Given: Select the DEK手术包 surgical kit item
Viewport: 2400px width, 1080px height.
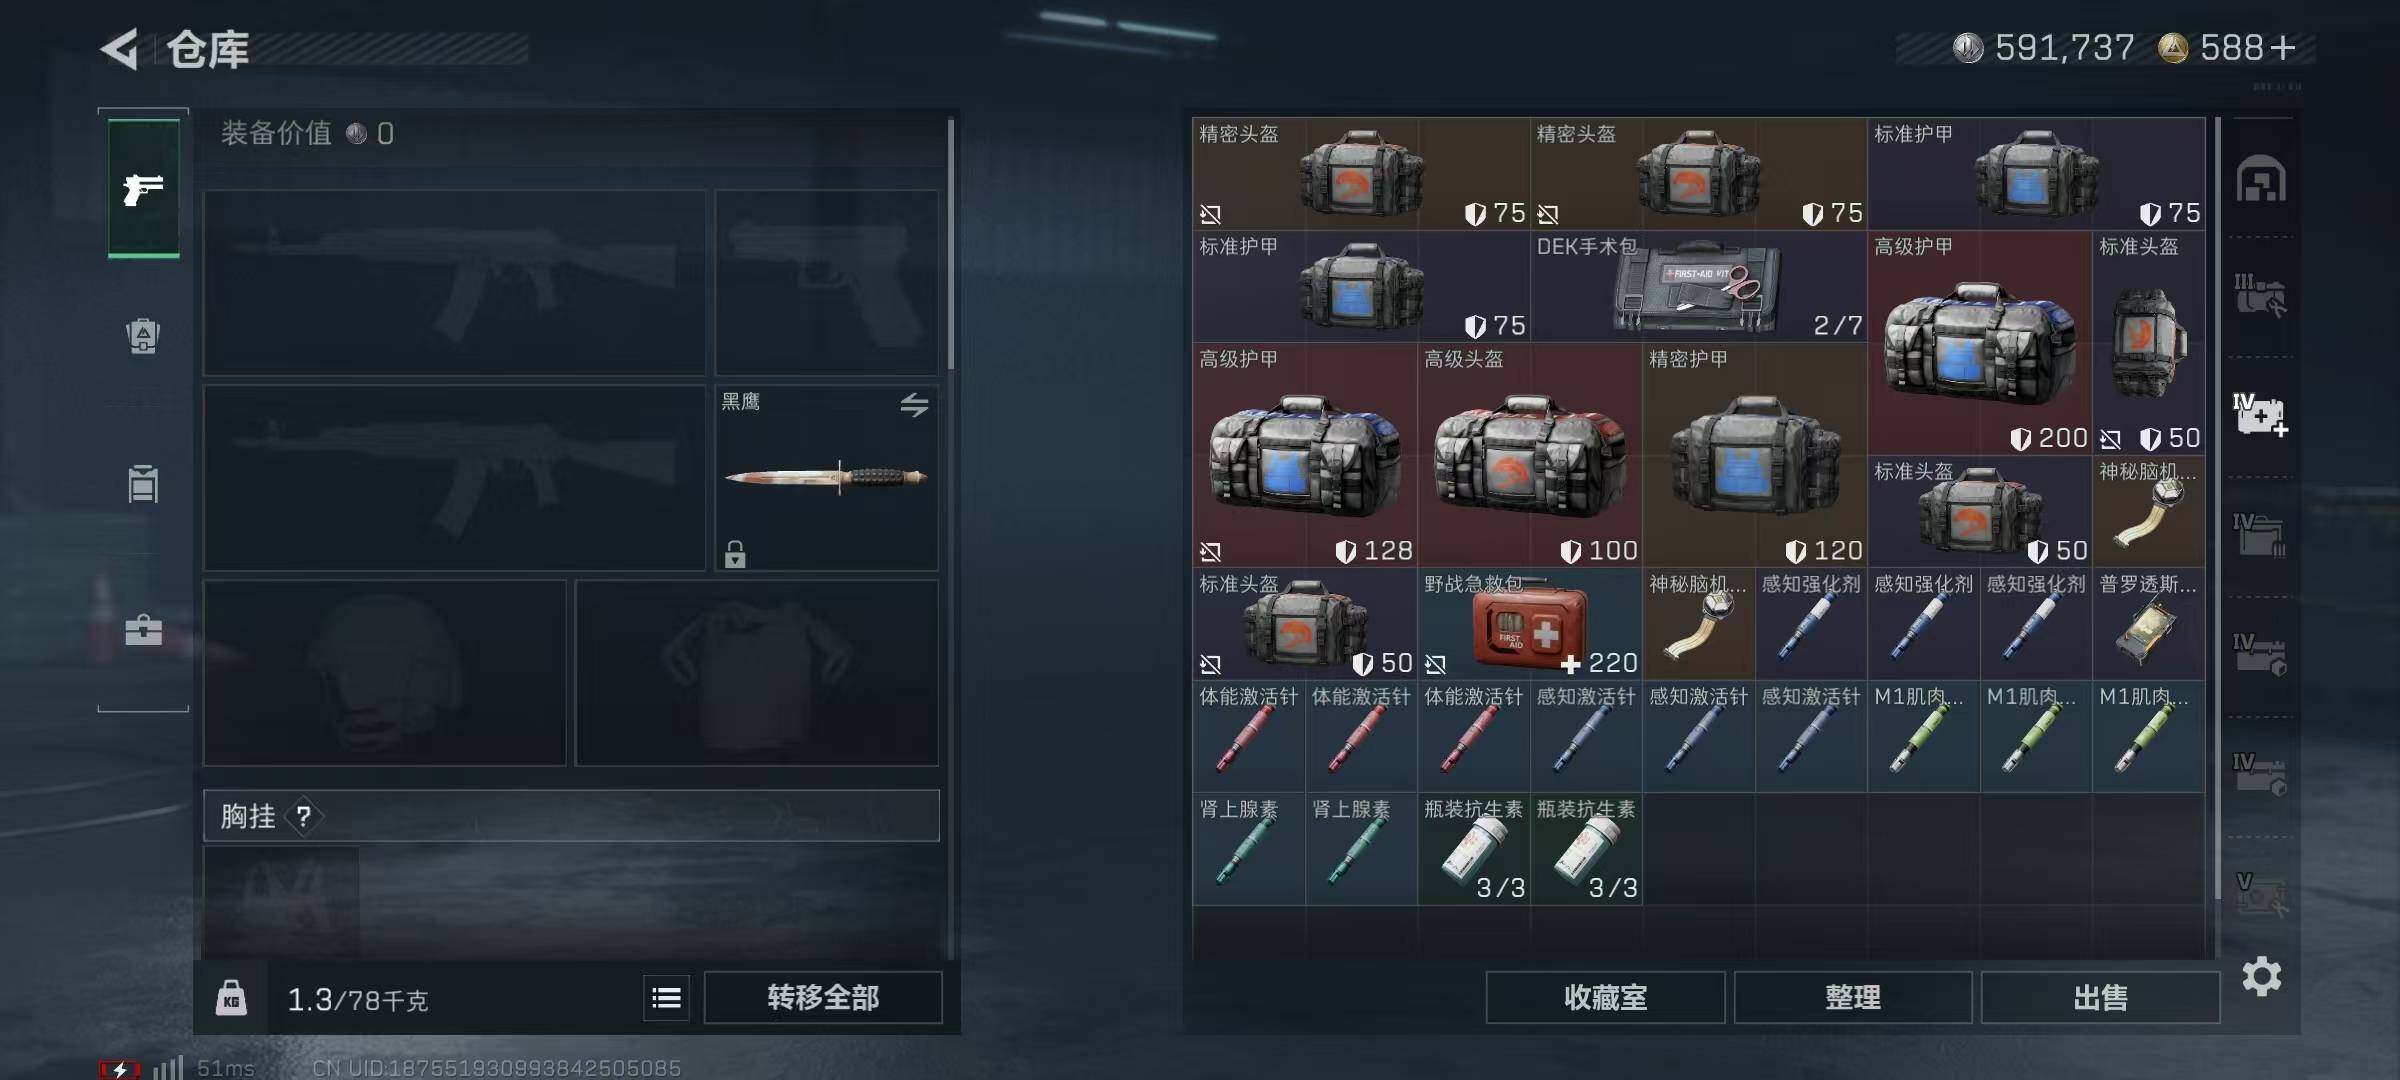Looking at the screenshot, I should [x=1698, y=287].
